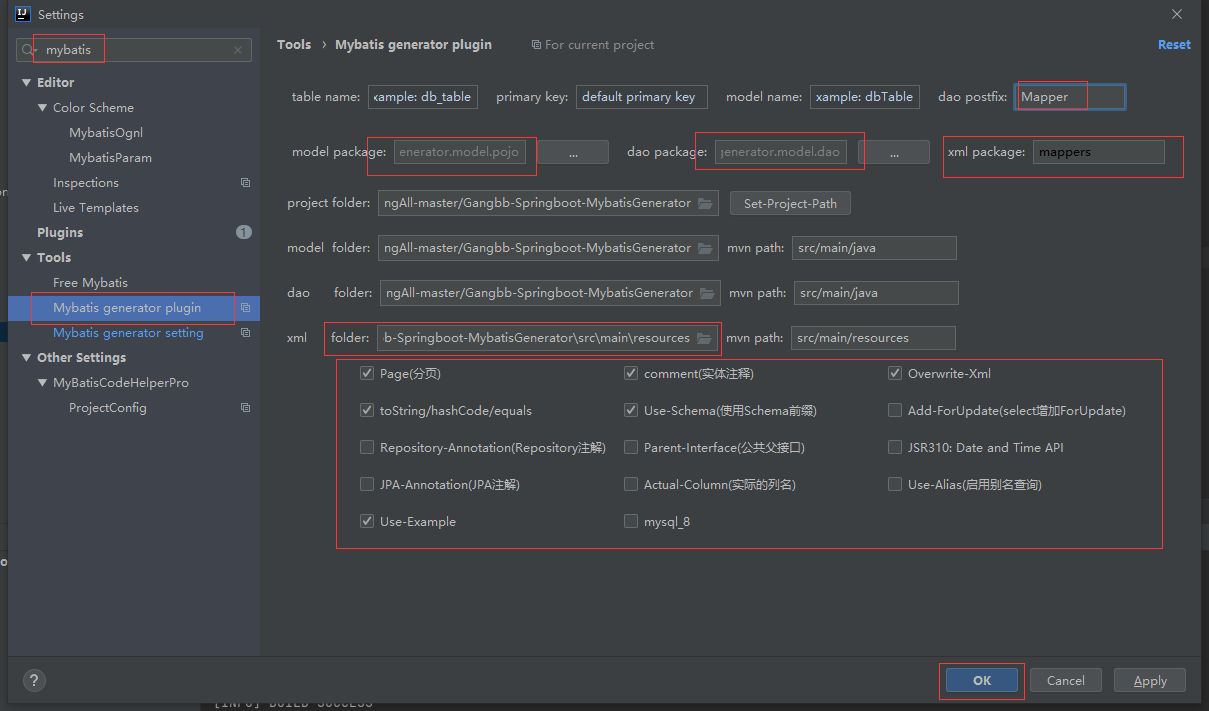Screen dimensions: 1209x711
Task: Collapse the Other Settings section
Action: [27, 358]
